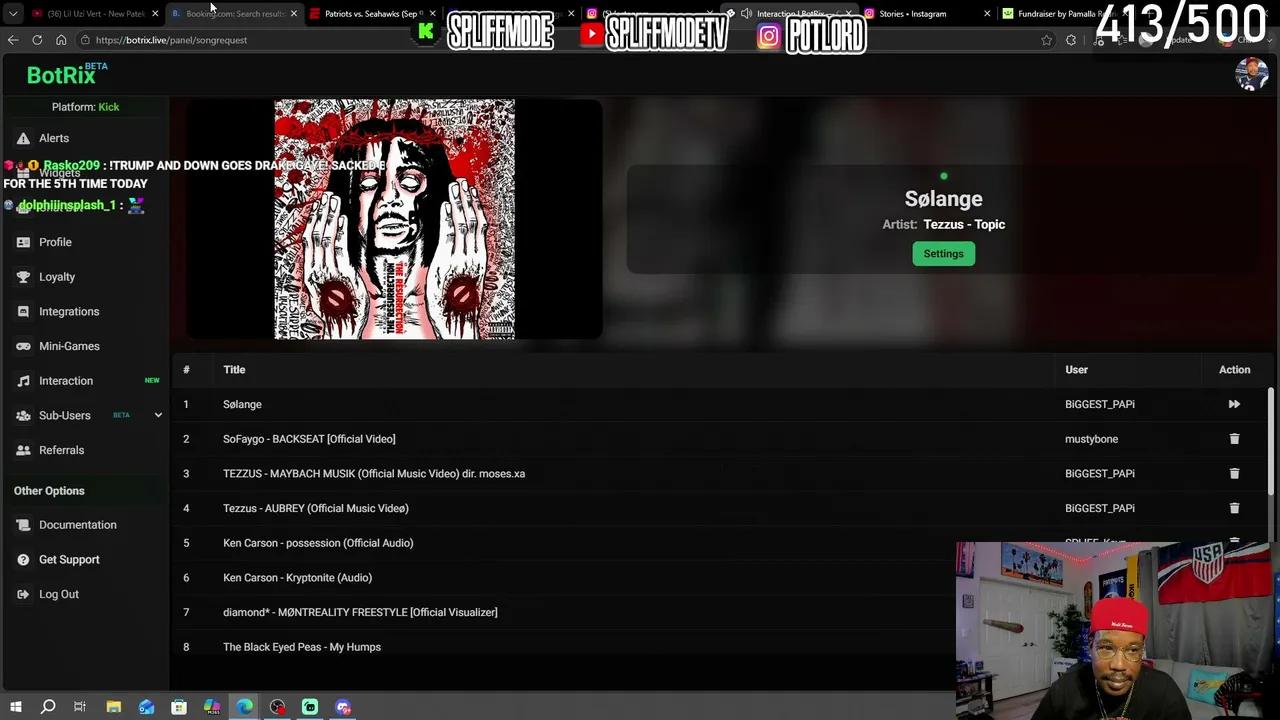Bookmark this page with the star icon
The width and height of the screenshot is (1280, 720).
point(1046,40)
